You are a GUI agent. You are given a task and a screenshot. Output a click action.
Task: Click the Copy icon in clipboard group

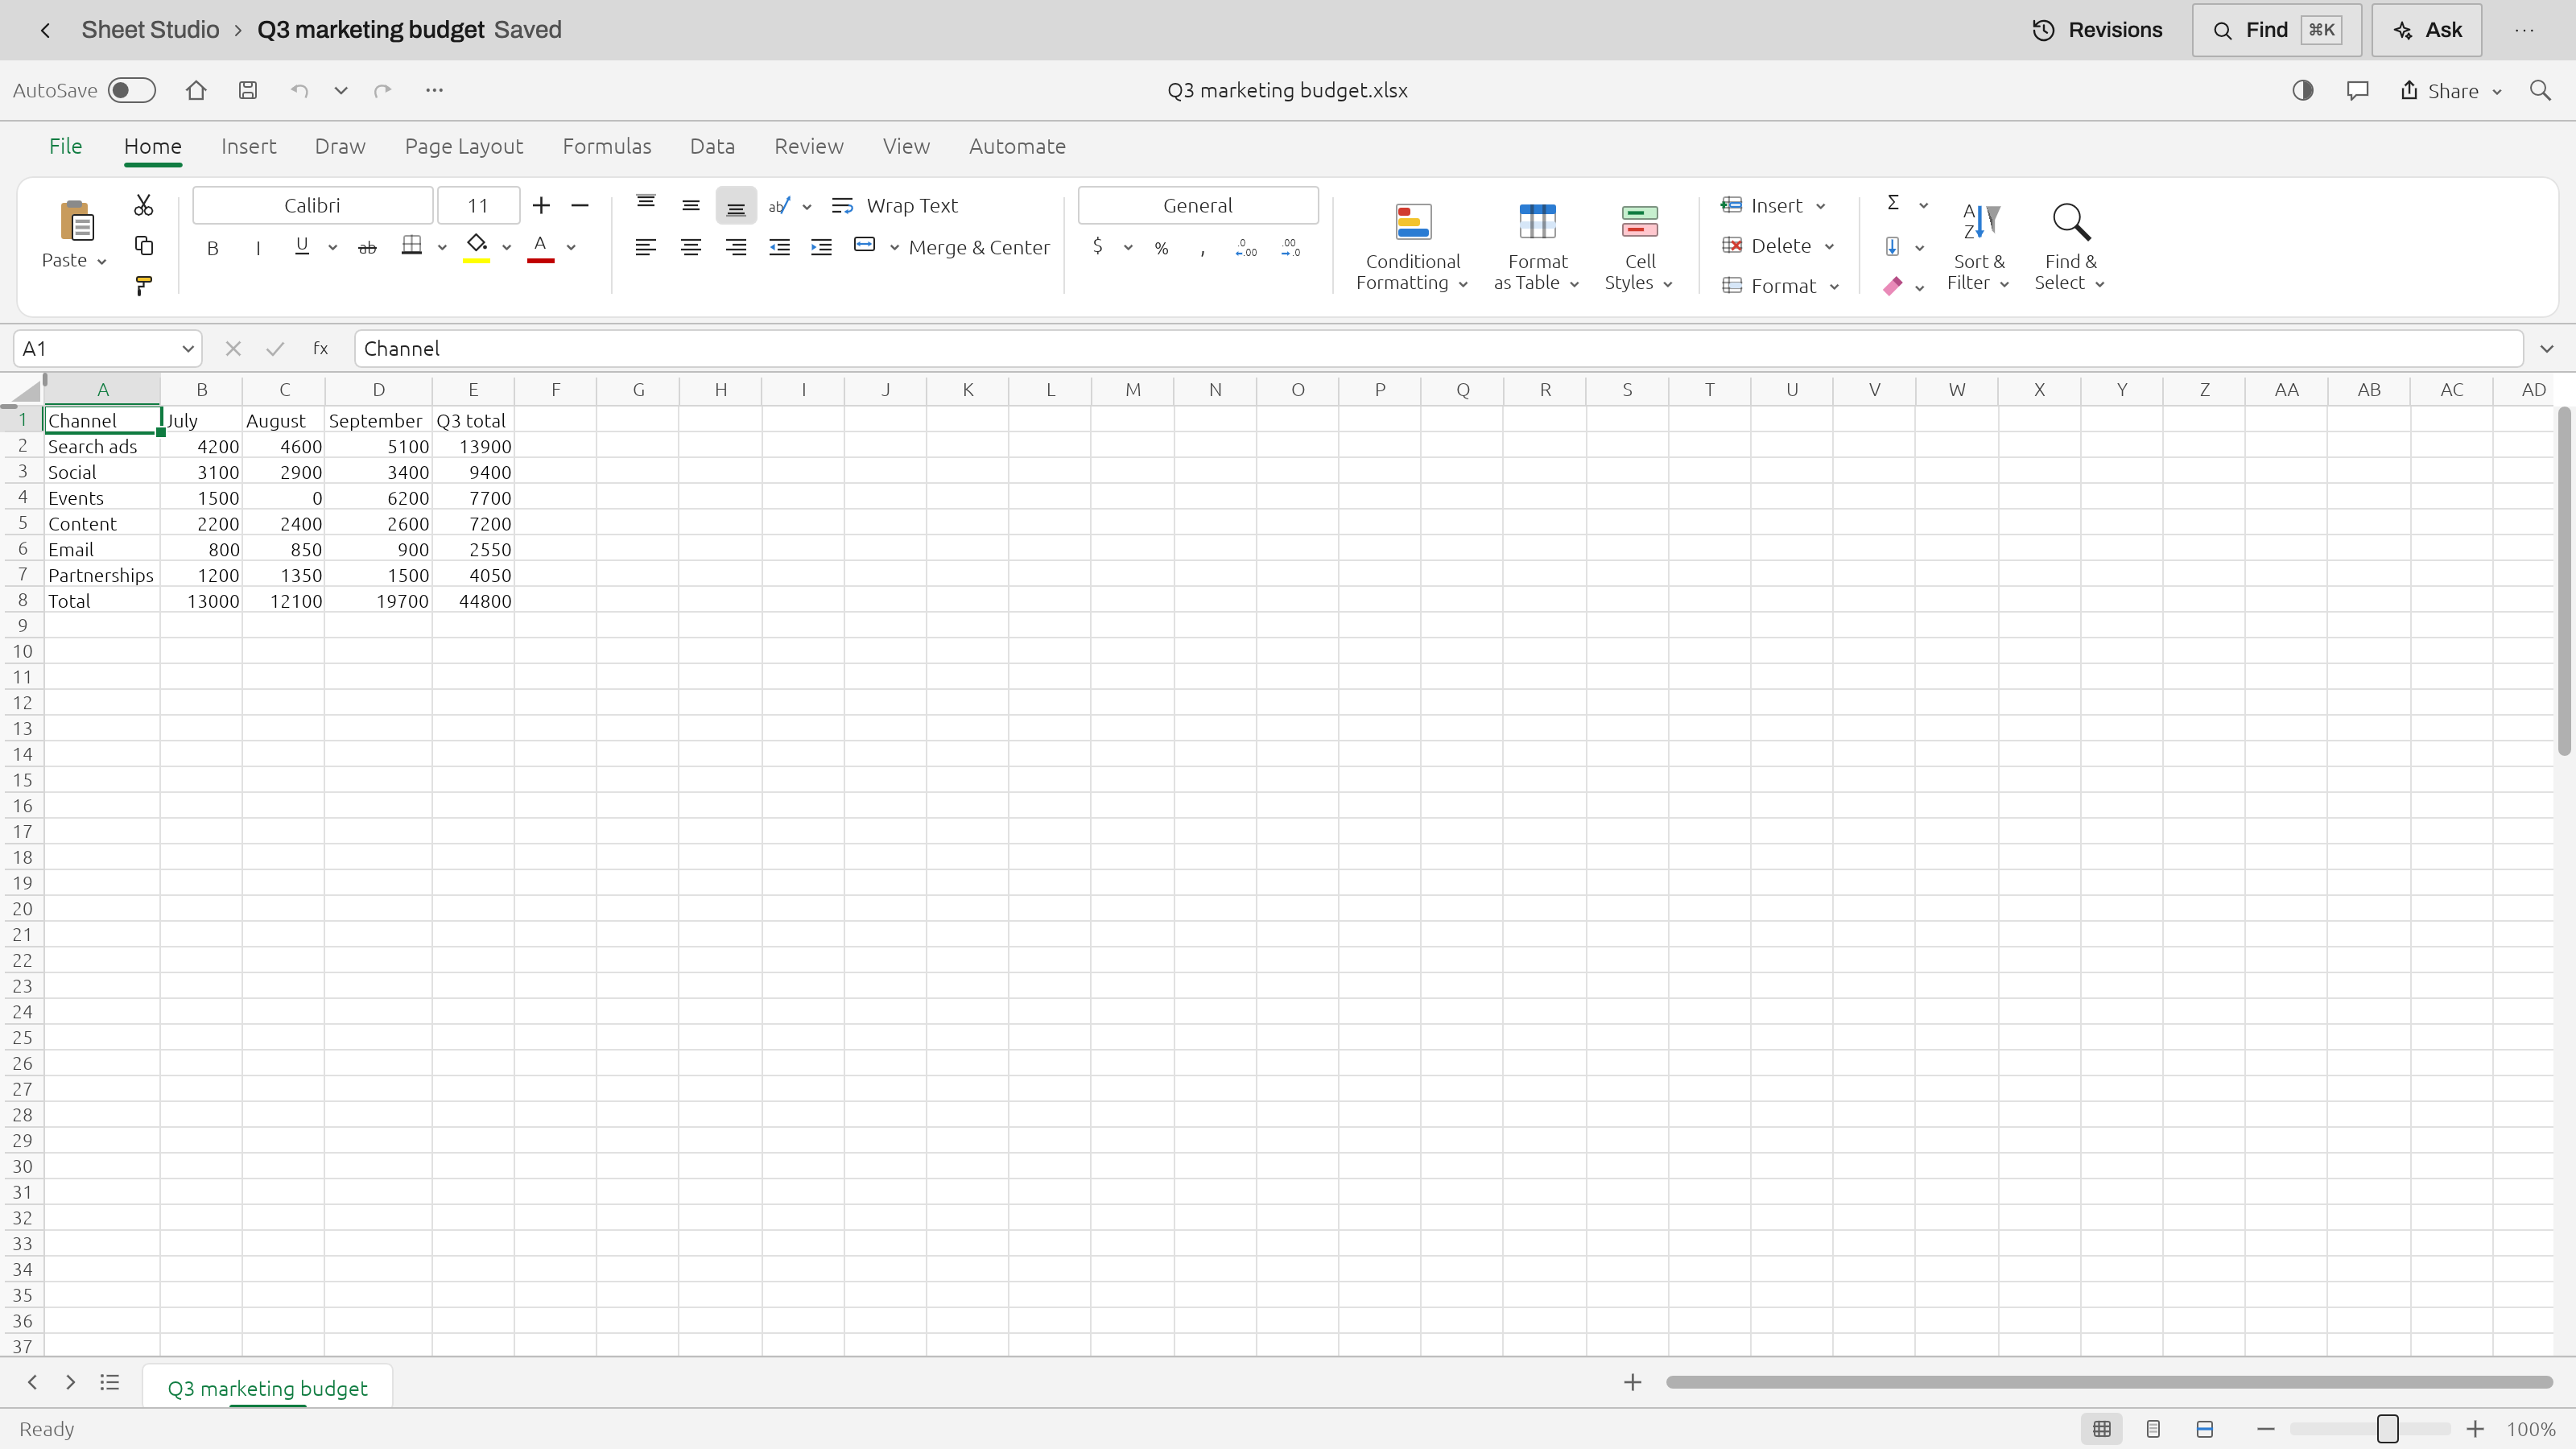(143, 246)
